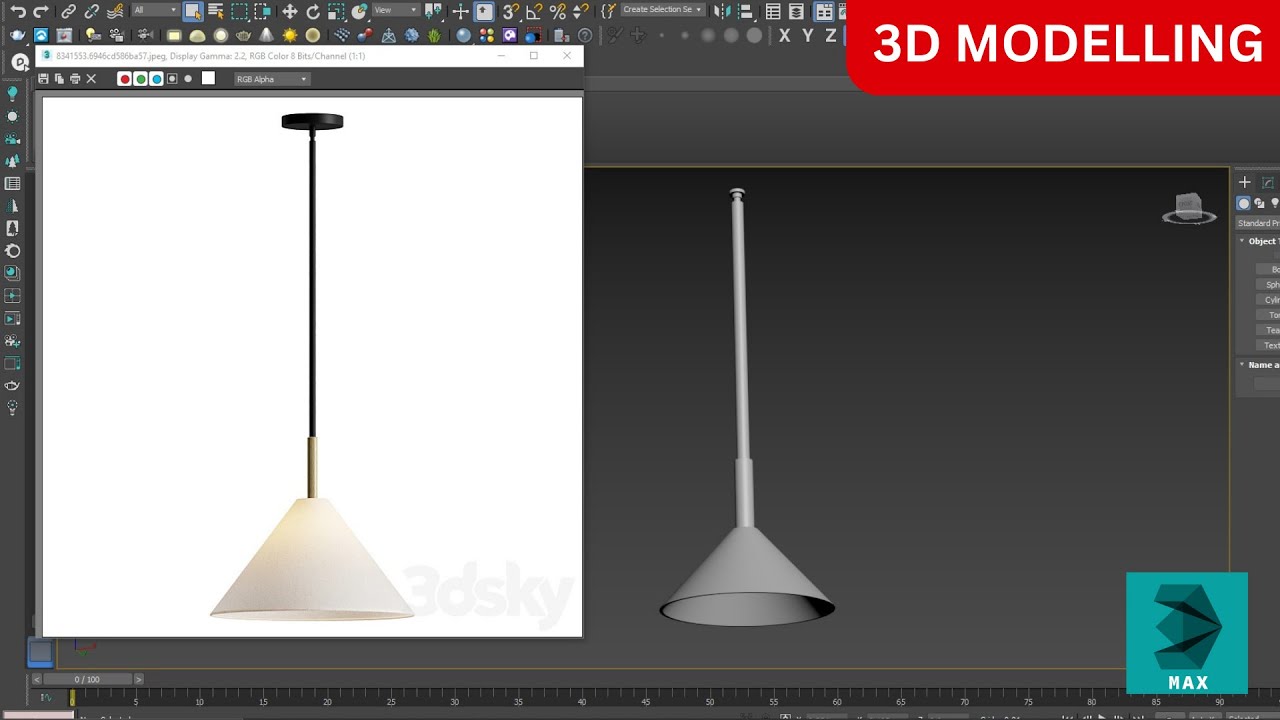Viewport: 1280px width, 720px height.
Task: Open the Modify tab in command panel
Action: click(1268, 182)
